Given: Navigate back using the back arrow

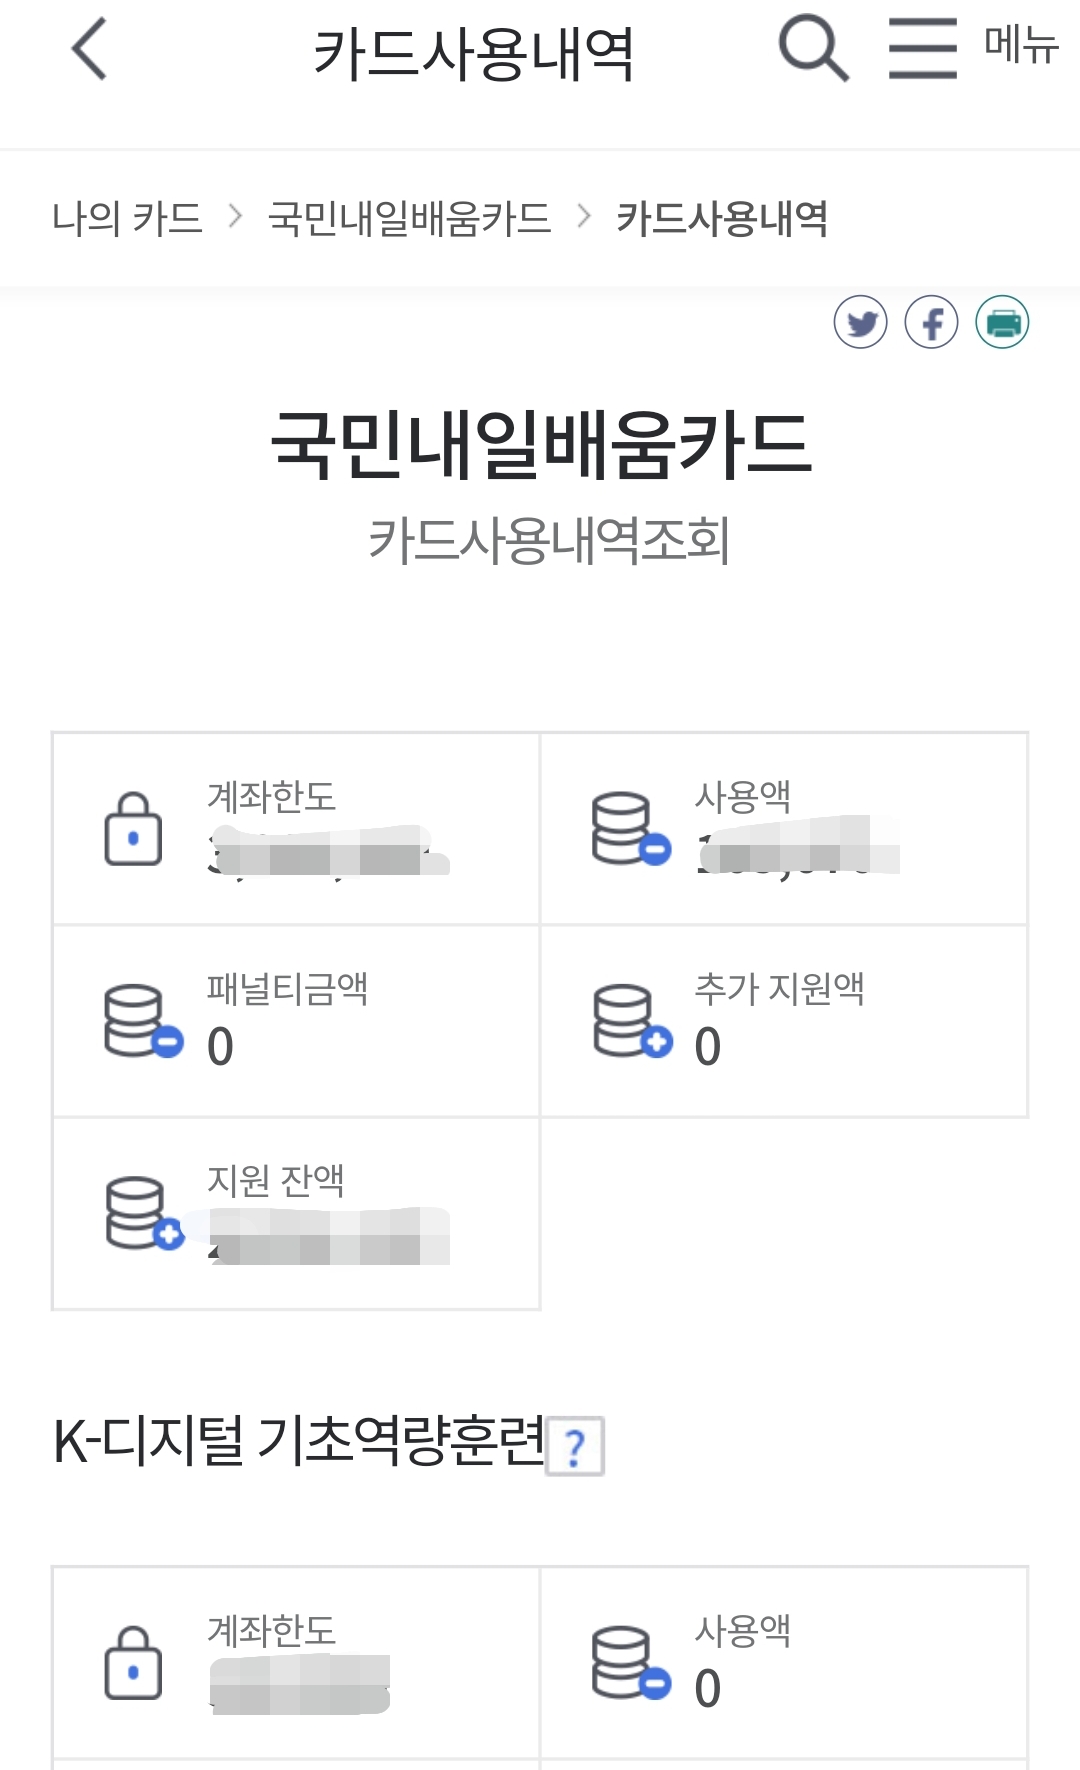Looking at the screenshot, I should tap(88, 50).
